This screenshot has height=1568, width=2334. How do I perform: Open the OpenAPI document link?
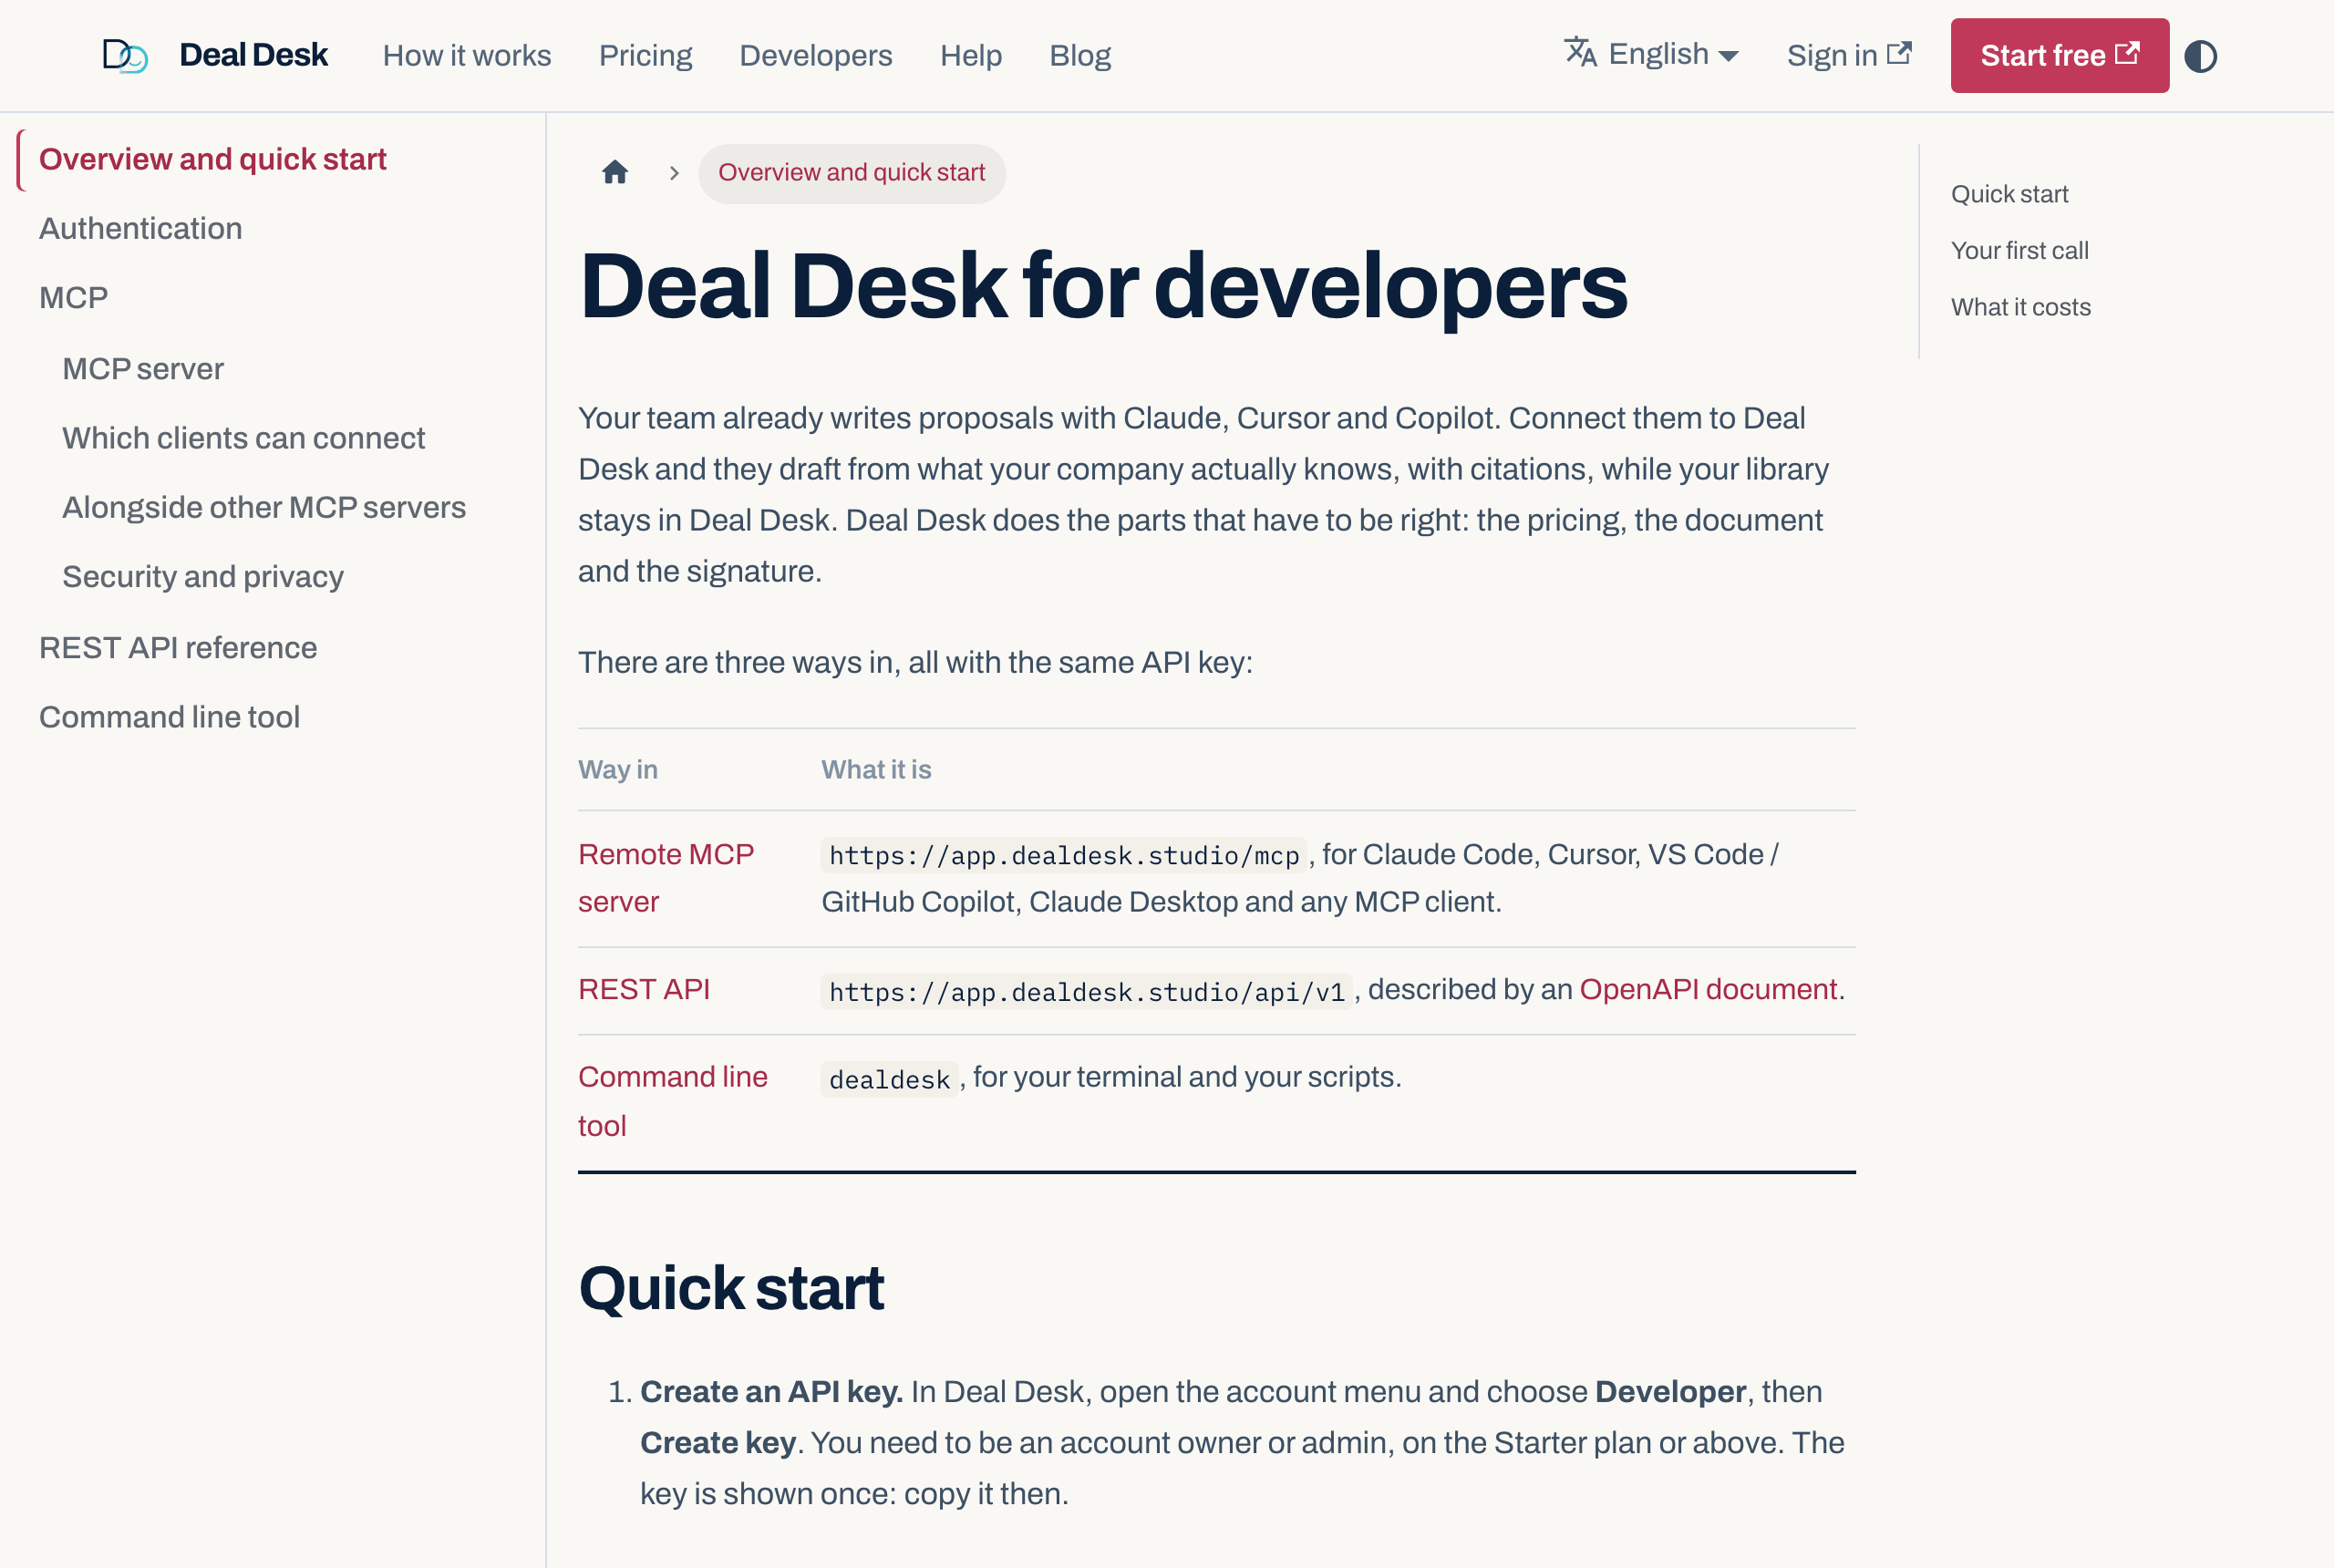tap(1708, 990)
